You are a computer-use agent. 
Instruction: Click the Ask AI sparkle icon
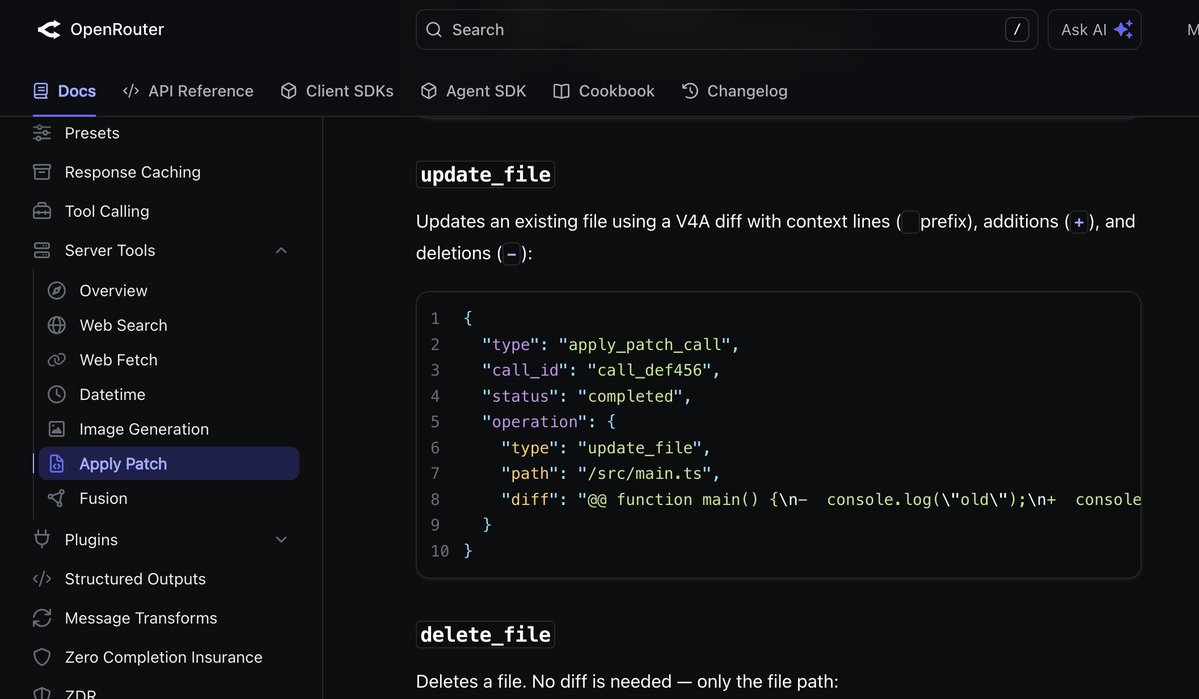[x=1123, y=30]
